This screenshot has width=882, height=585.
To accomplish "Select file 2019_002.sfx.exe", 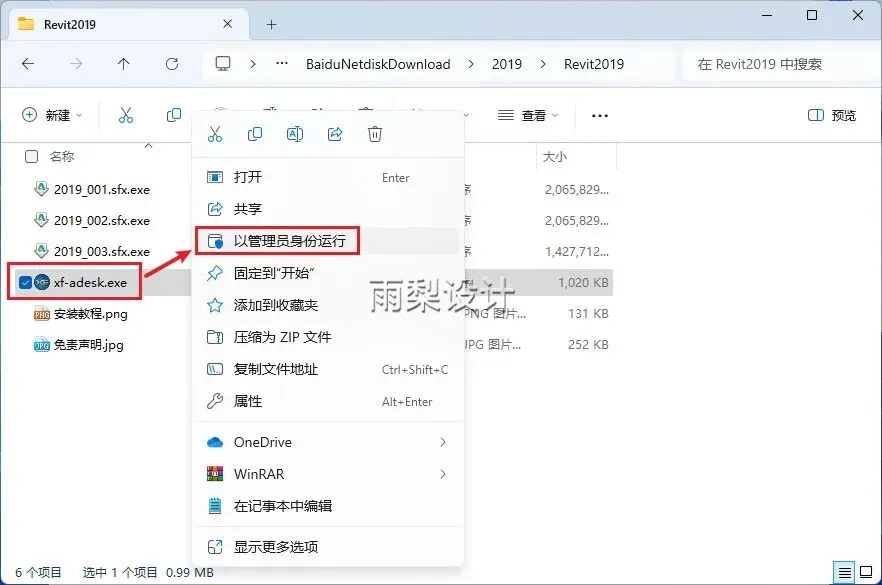I will click(x=102, y=220).
